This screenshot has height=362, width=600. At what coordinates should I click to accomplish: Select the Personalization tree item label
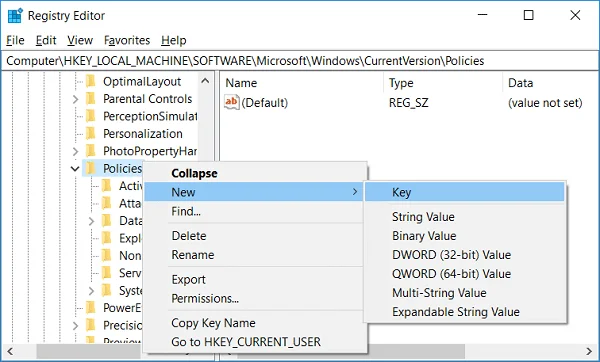(x=143, y=134)
